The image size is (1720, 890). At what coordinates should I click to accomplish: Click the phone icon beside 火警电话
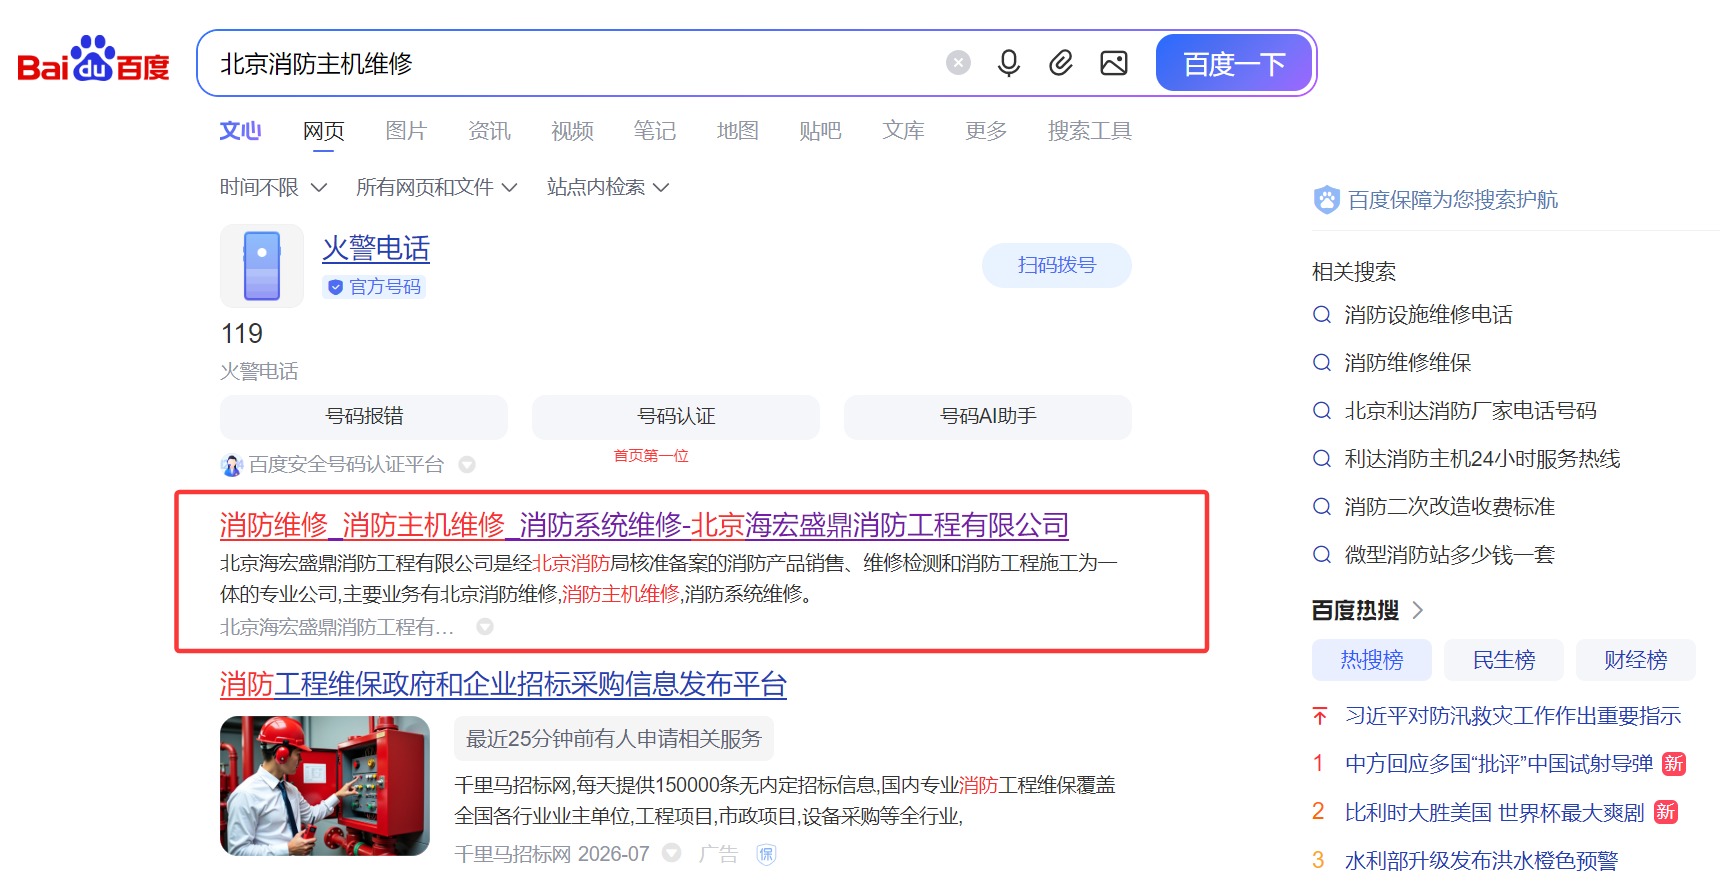click(x=262, y=266)
